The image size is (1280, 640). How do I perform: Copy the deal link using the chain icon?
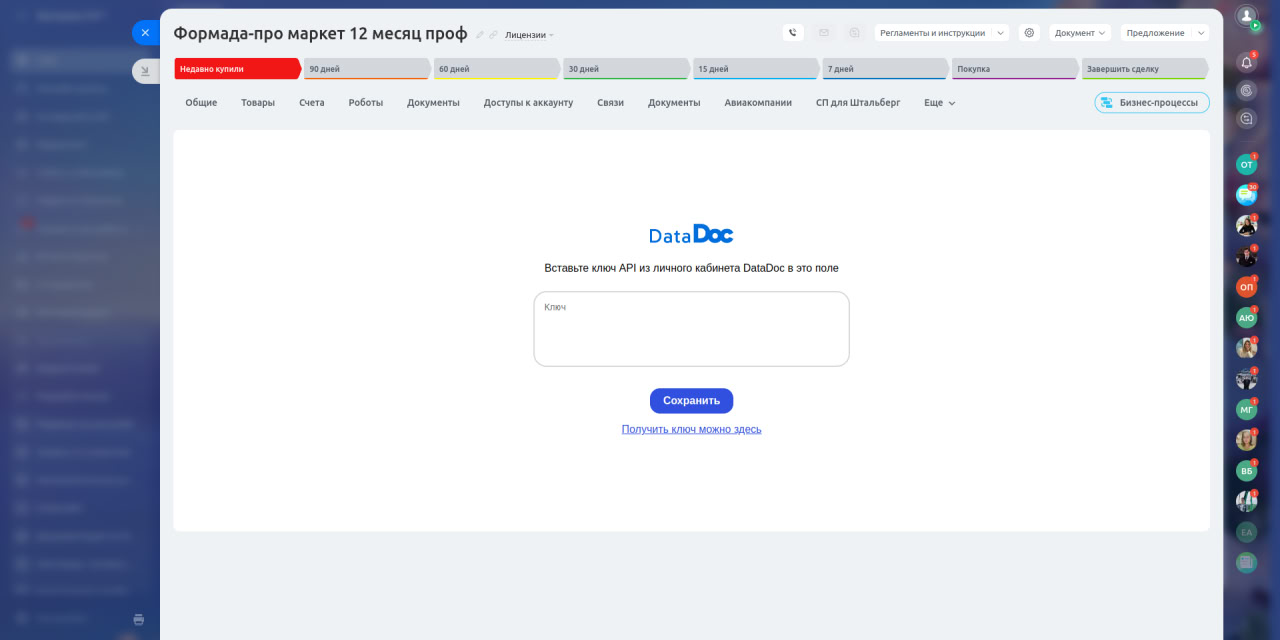(494, 35)
